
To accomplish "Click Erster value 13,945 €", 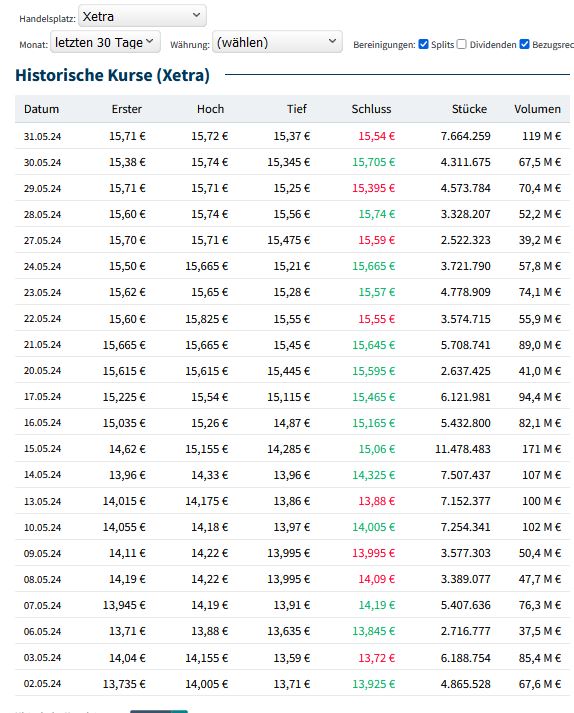I will (124, 605).
